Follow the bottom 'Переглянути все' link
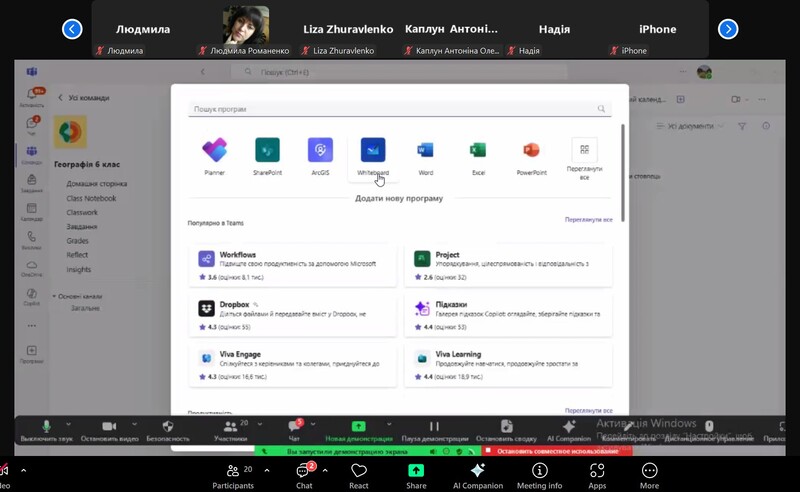Screen dimensions: 800x492 [588, 410]
